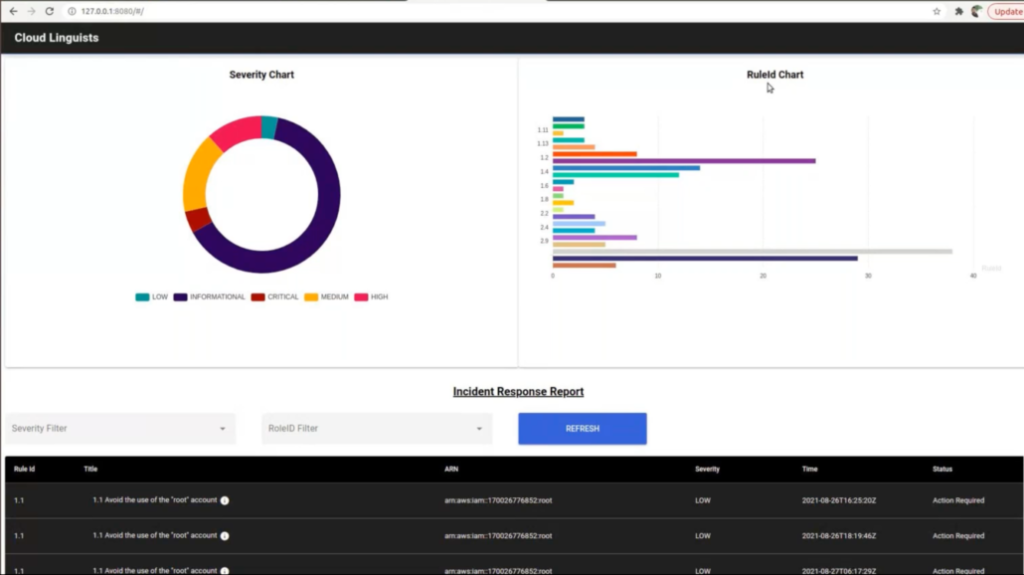Open info icon for row timed 2021-08-27T06:17:29Z
The height and width of the screenshot is (575, 1024).
click(x=225, y=571)
